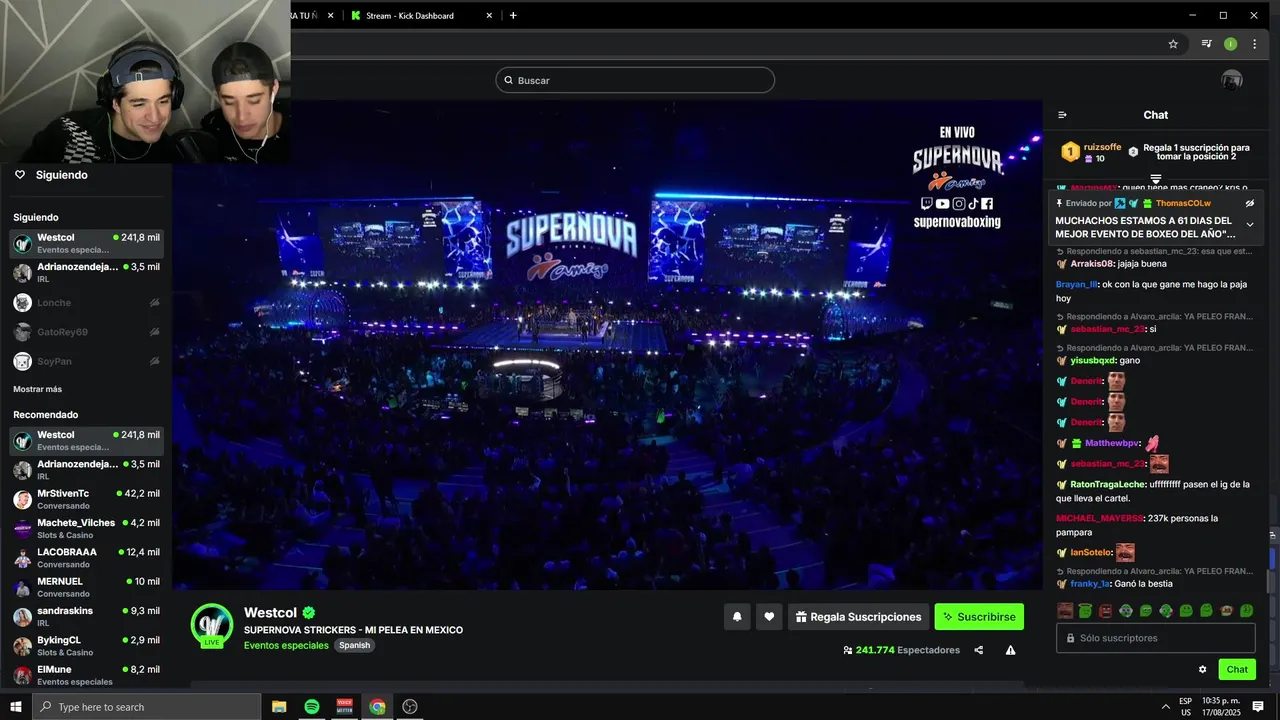Click the Spanish language tag

354,645
